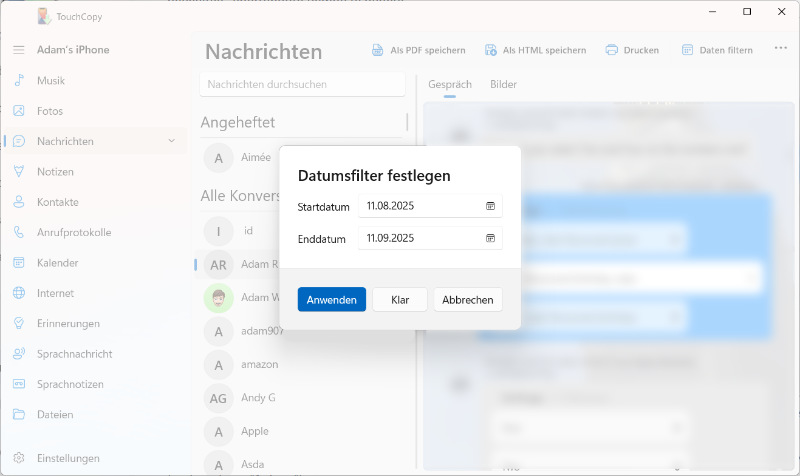Cancel the dialog with Abbrechen

click(x=467, y=300)
